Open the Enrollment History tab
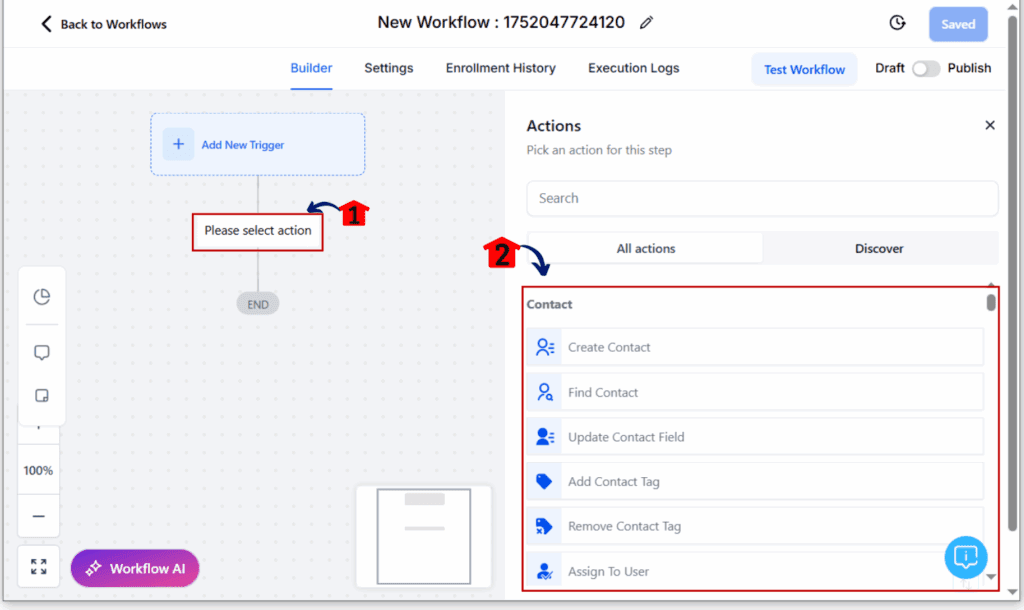This screenshot has width=1024, height=610. [500, 68]
